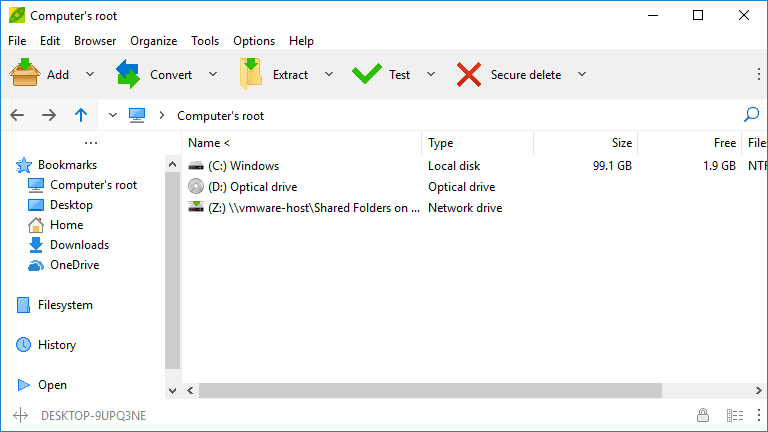The width and height of the screenshot is (768, 432).
Task: Select Downloads in the Bookmarks sidebar
Action: [x=79, y=245]
